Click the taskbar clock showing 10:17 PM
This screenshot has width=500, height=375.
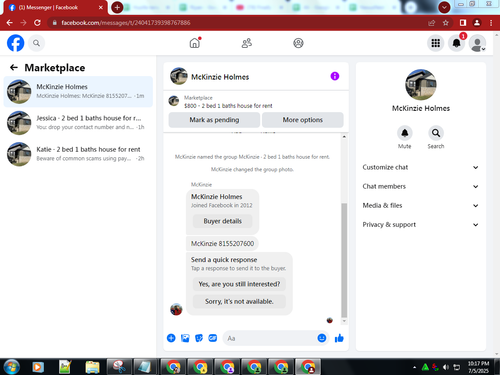[478, 367]
